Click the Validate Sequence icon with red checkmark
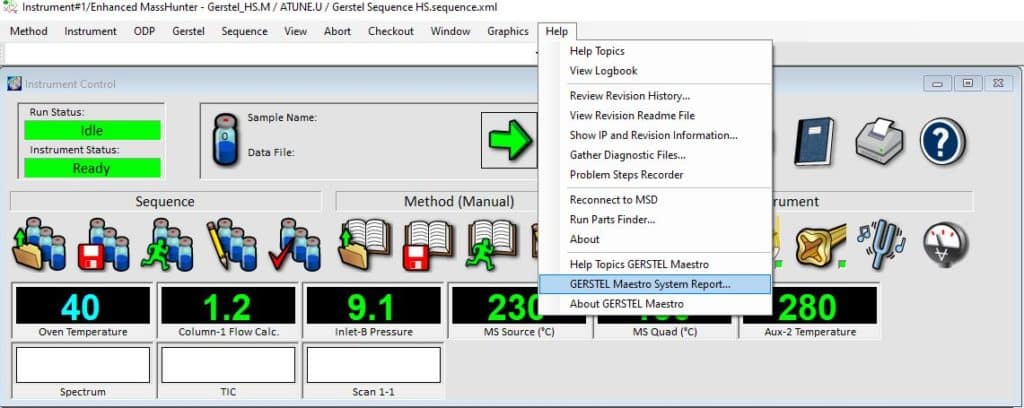The width and height of the screenshot is (1024, 408). 295,245
